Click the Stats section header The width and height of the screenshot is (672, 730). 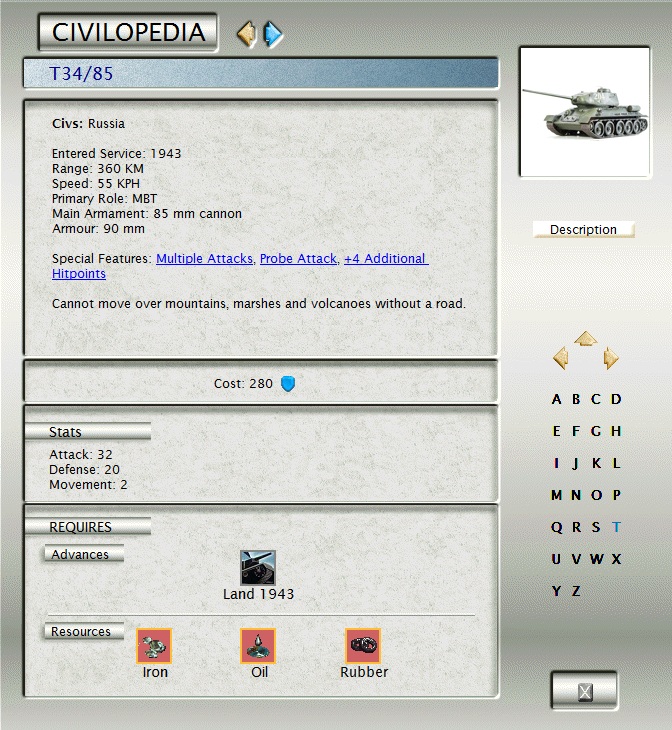(88, 432)
